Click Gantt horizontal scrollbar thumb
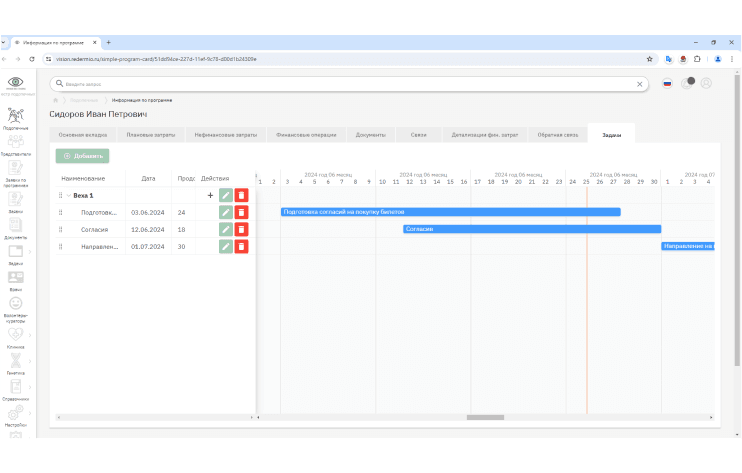 click(485, 417)
